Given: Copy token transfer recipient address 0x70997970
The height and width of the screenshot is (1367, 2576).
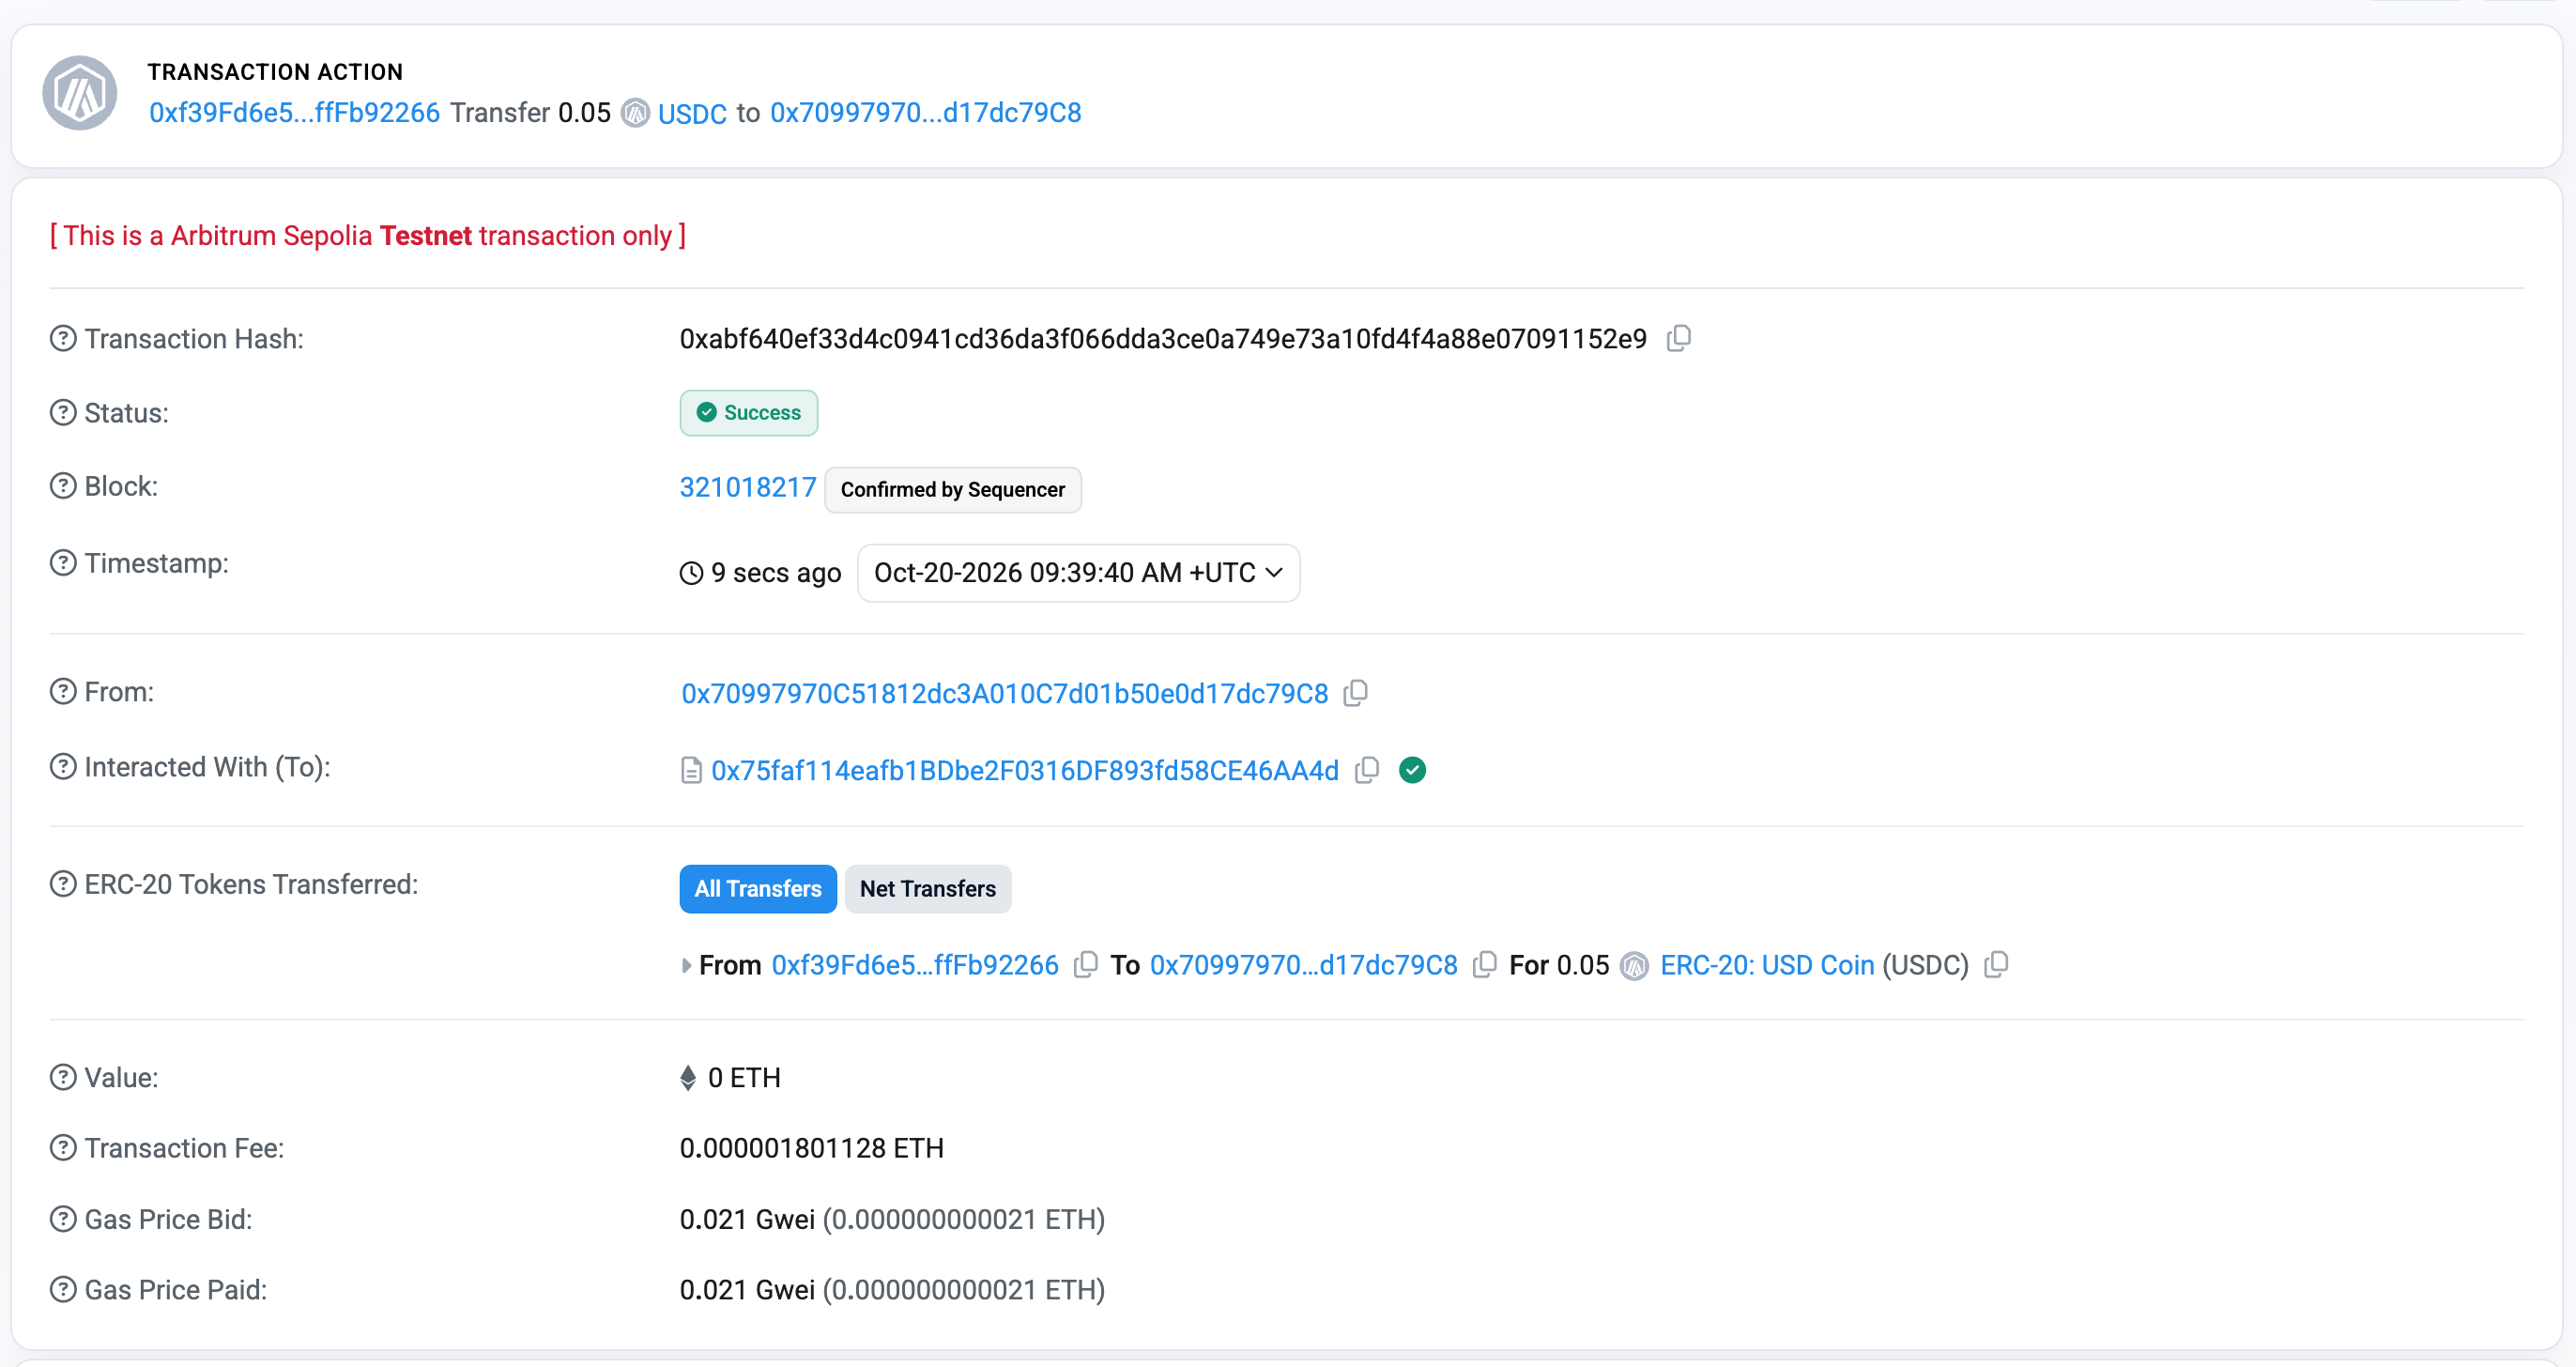Looking at the screenshot, I should (x=1485, y=965).
